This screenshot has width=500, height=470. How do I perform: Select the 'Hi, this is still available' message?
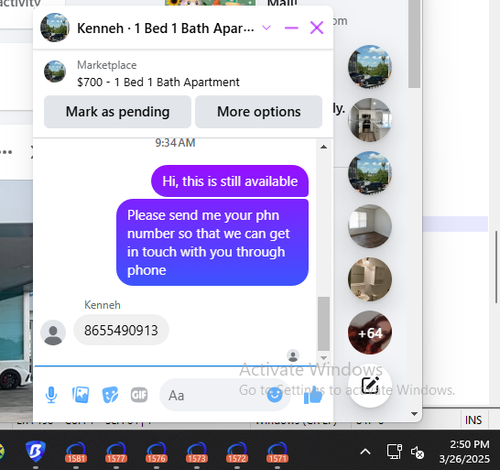[x=230, y=181]
